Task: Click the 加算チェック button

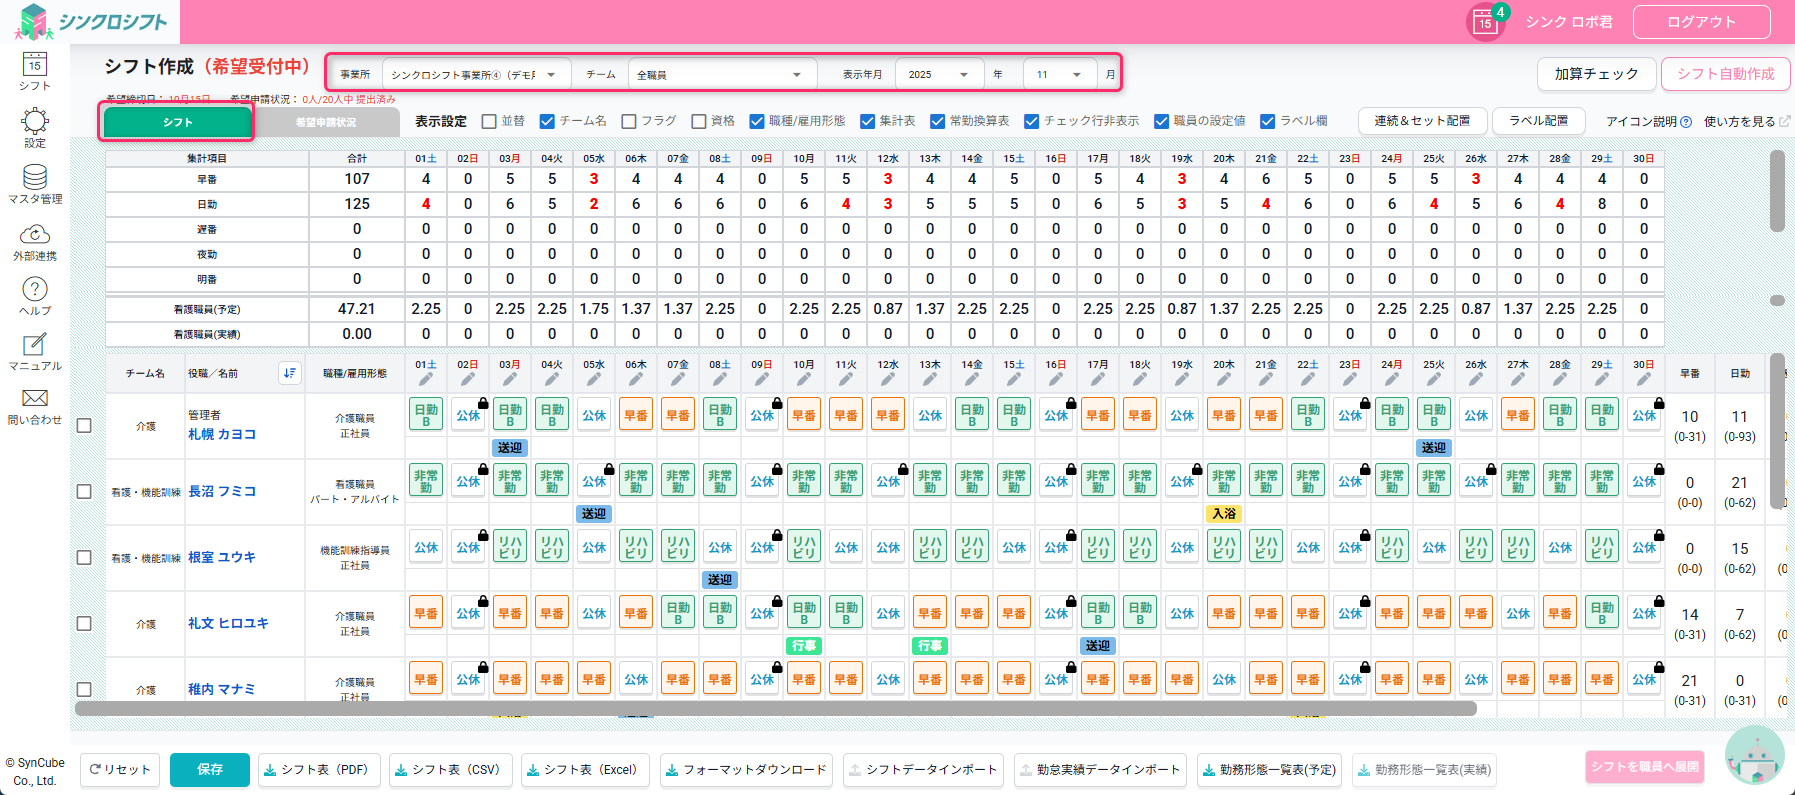Action: coord(1596,74)
